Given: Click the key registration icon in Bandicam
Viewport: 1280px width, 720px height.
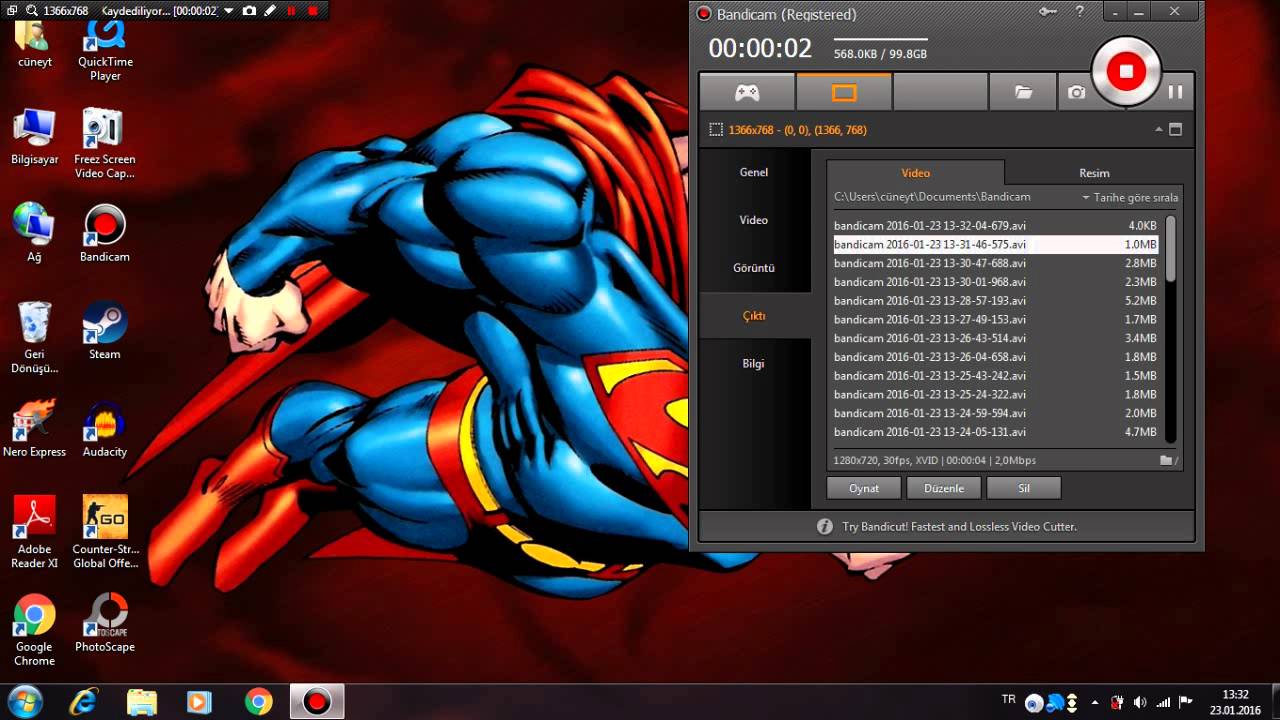Looking at the screenshot, I should (1048, 12).
